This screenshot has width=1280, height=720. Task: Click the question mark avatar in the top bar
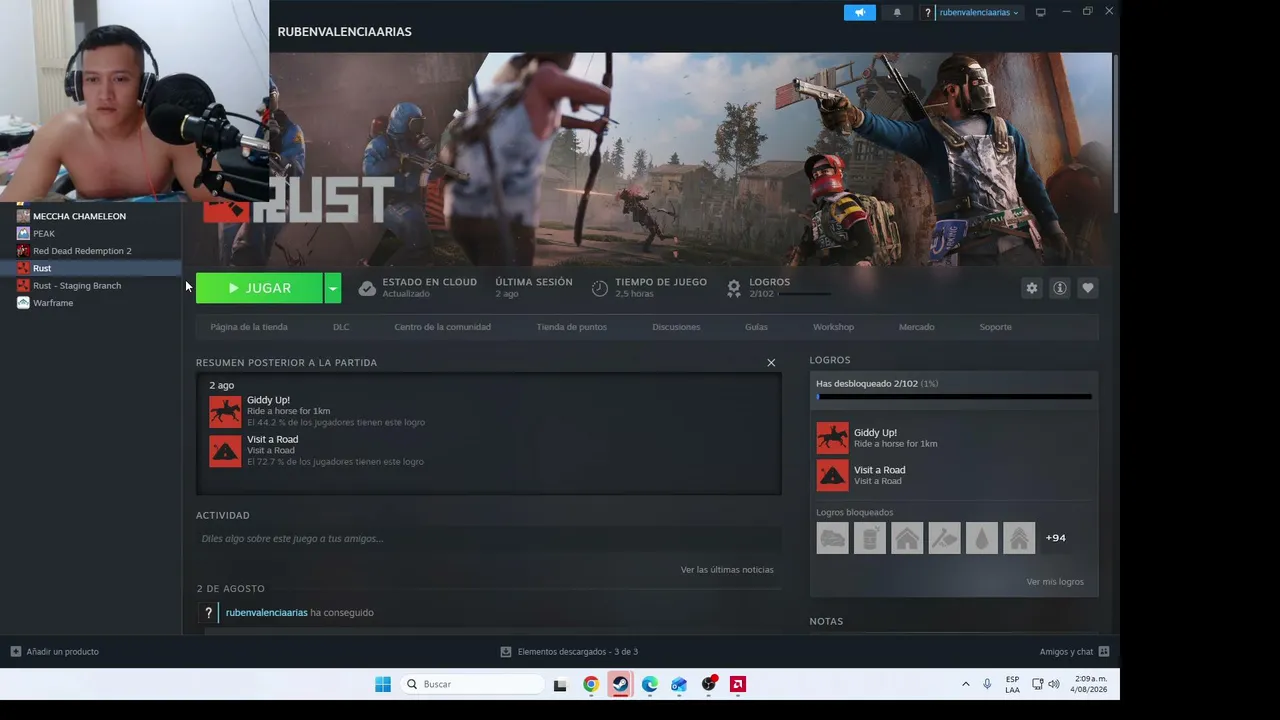(927, 13)
